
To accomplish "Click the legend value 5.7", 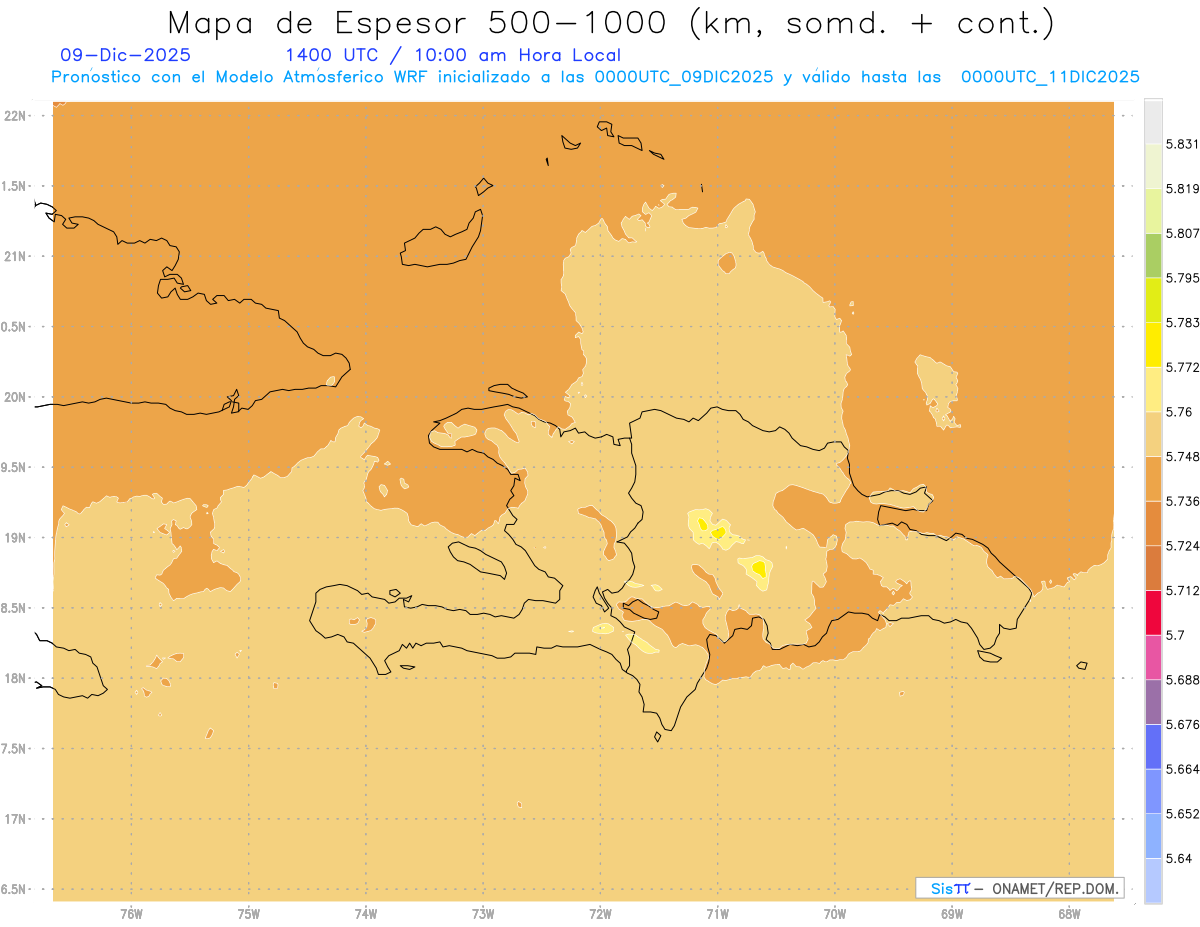I will point(1175,635).
